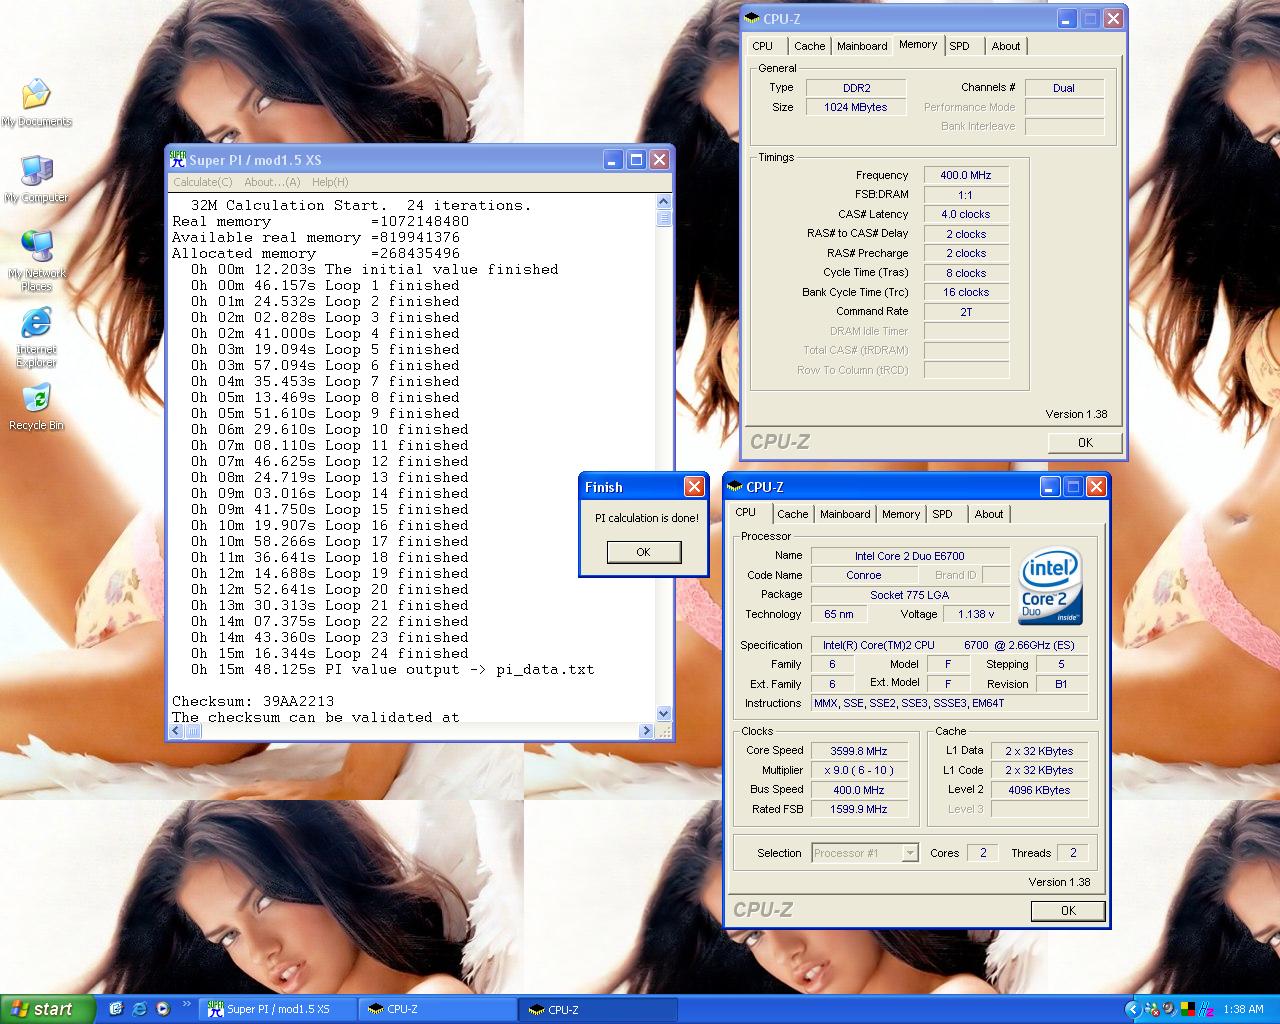Click the Internet Explorer desktop icon
Viewport: 1280px width, 1024px height.
pos(36,337)
